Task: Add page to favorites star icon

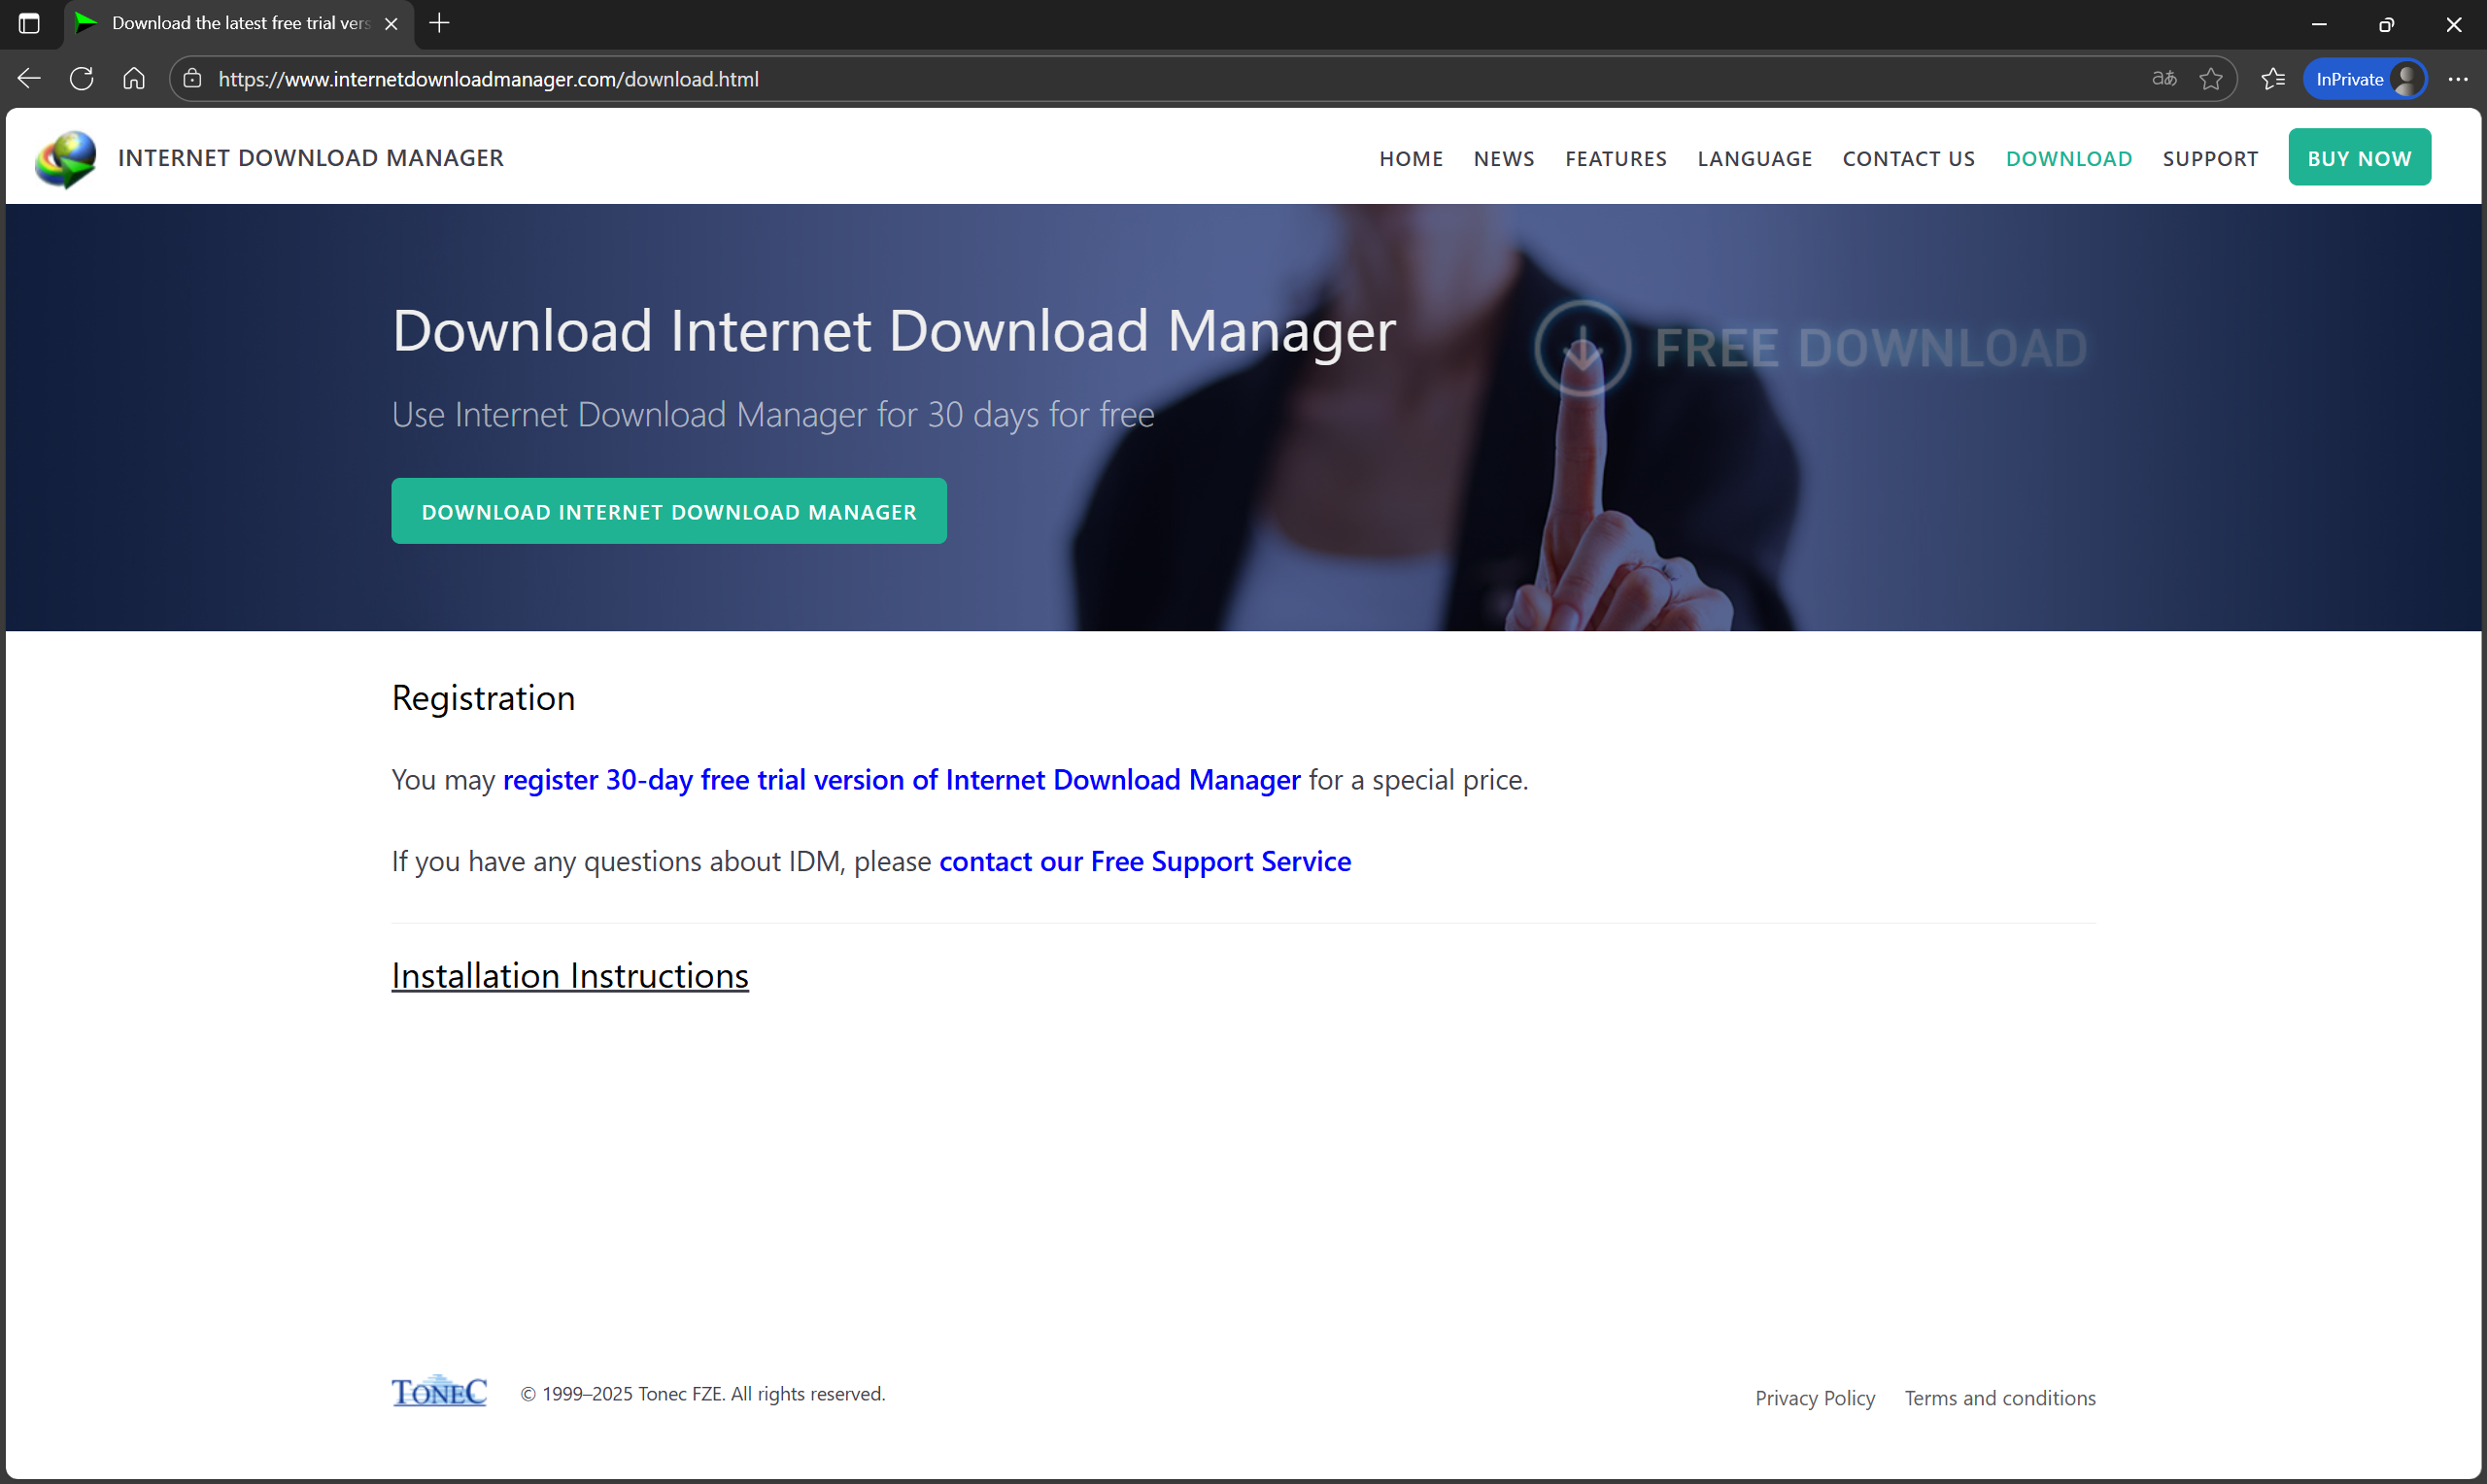Action: [2211, 79]
